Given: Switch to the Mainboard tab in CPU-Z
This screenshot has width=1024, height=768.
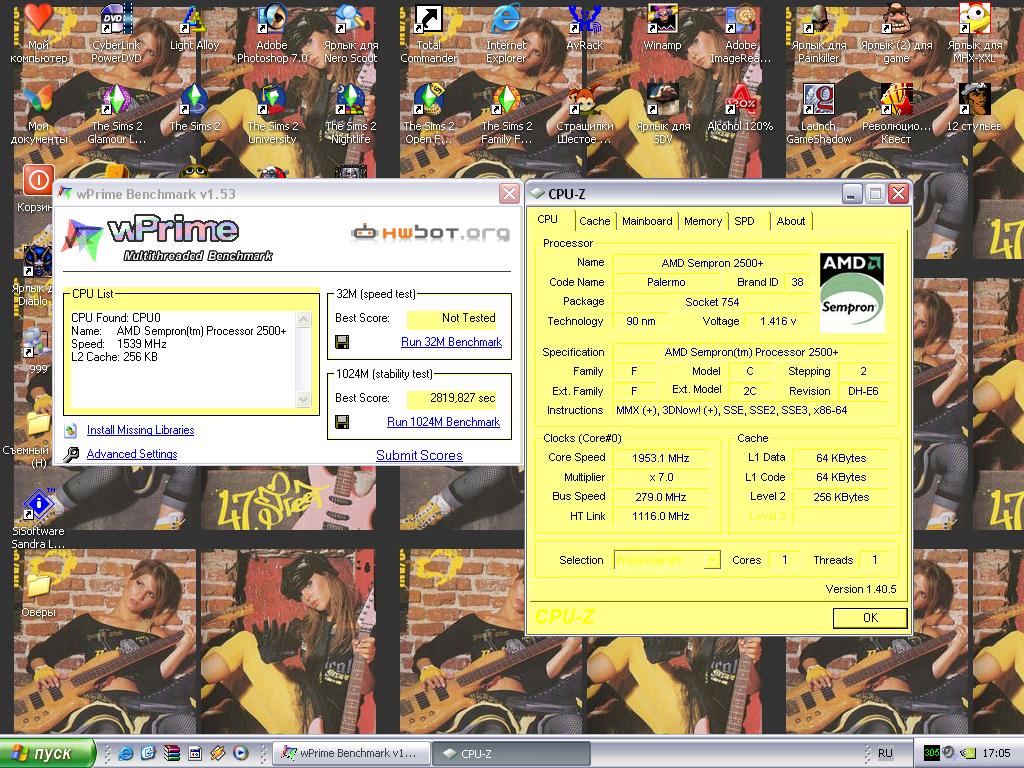Looking at the screenshot, I should click(x=647, y=221).
